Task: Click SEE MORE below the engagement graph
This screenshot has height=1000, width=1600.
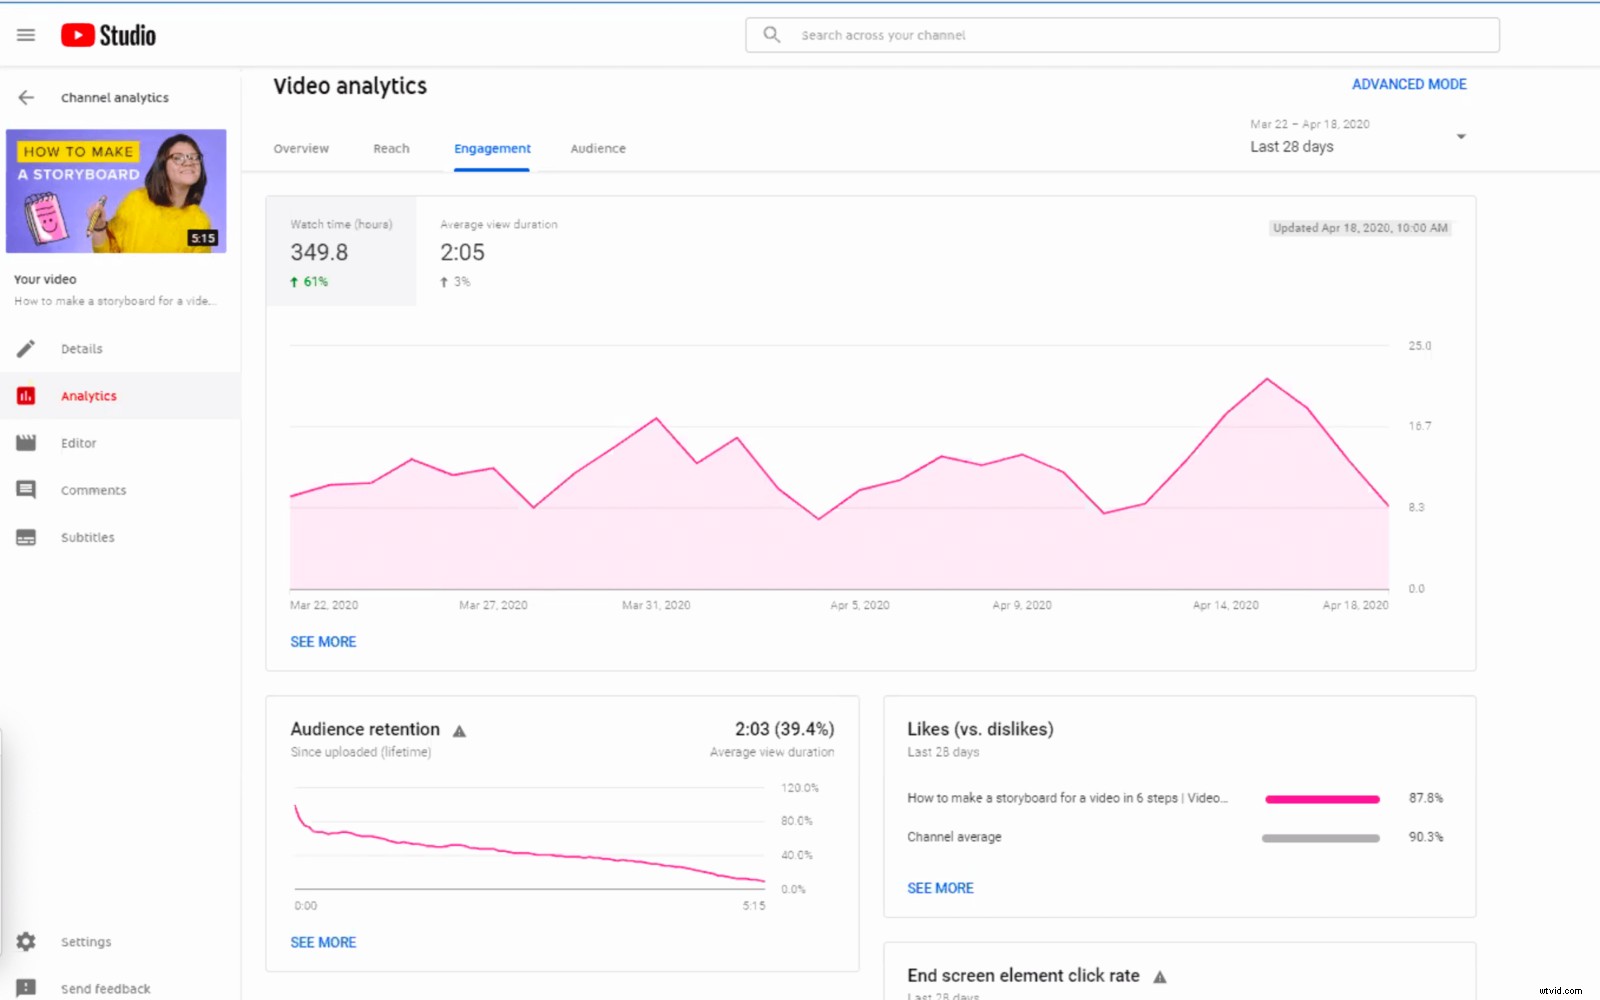Action: tap(323, 641)
